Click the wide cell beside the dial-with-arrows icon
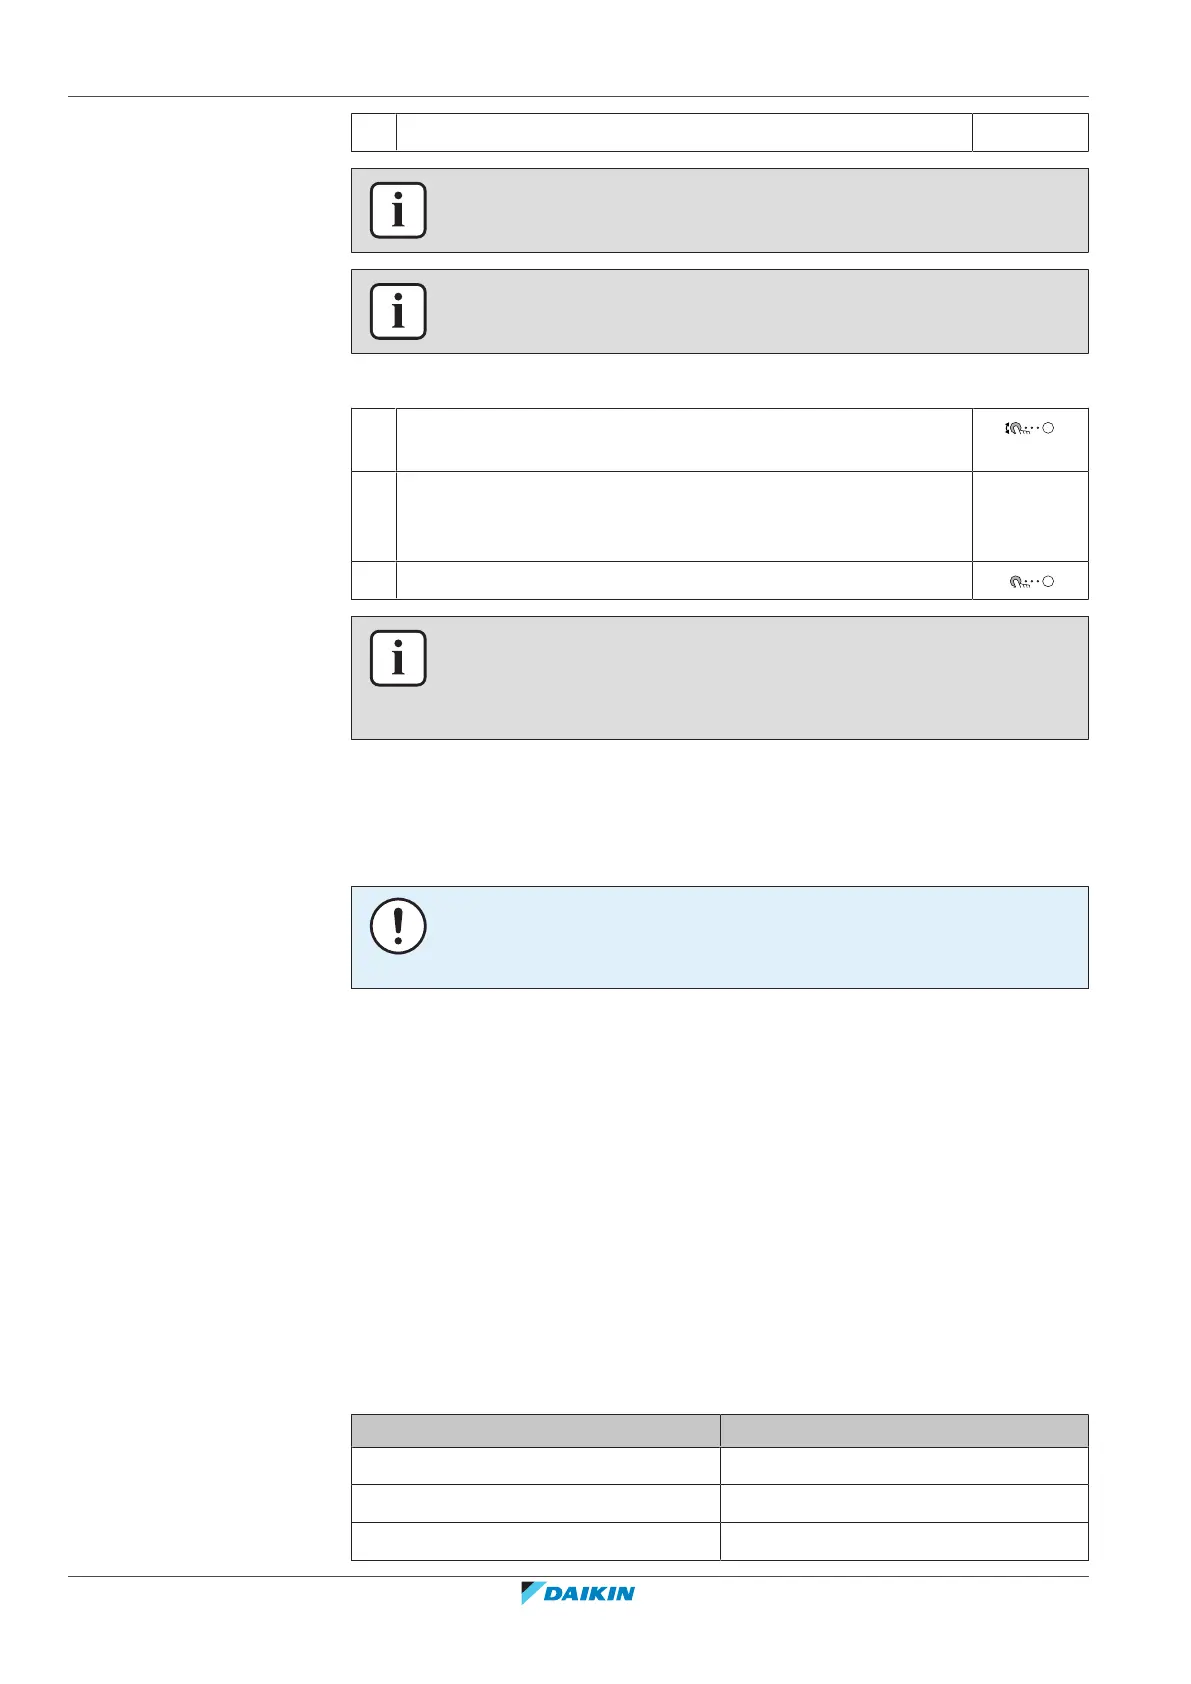 (x=684, y=439)
